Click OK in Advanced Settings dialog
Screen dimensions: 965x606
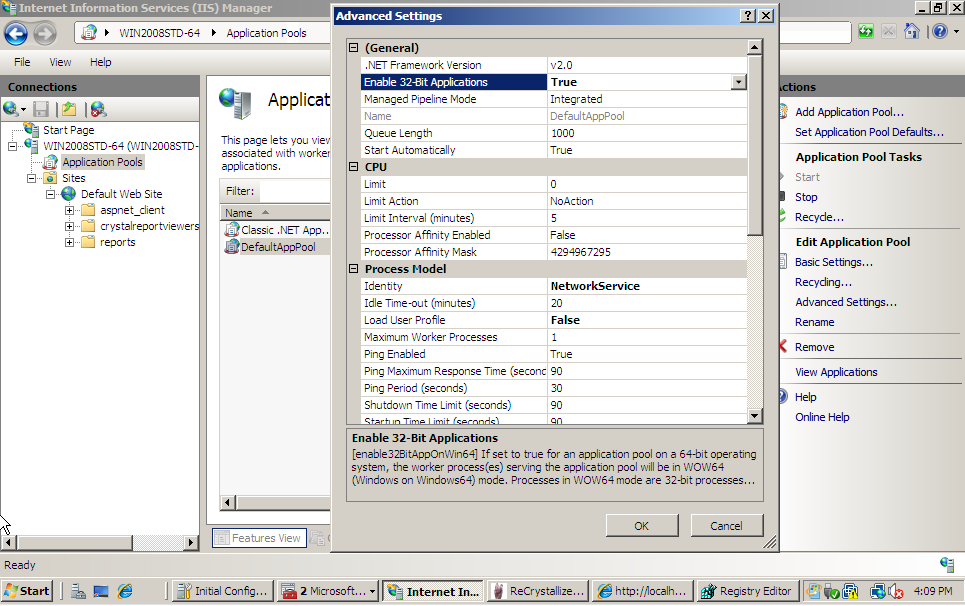642,526
